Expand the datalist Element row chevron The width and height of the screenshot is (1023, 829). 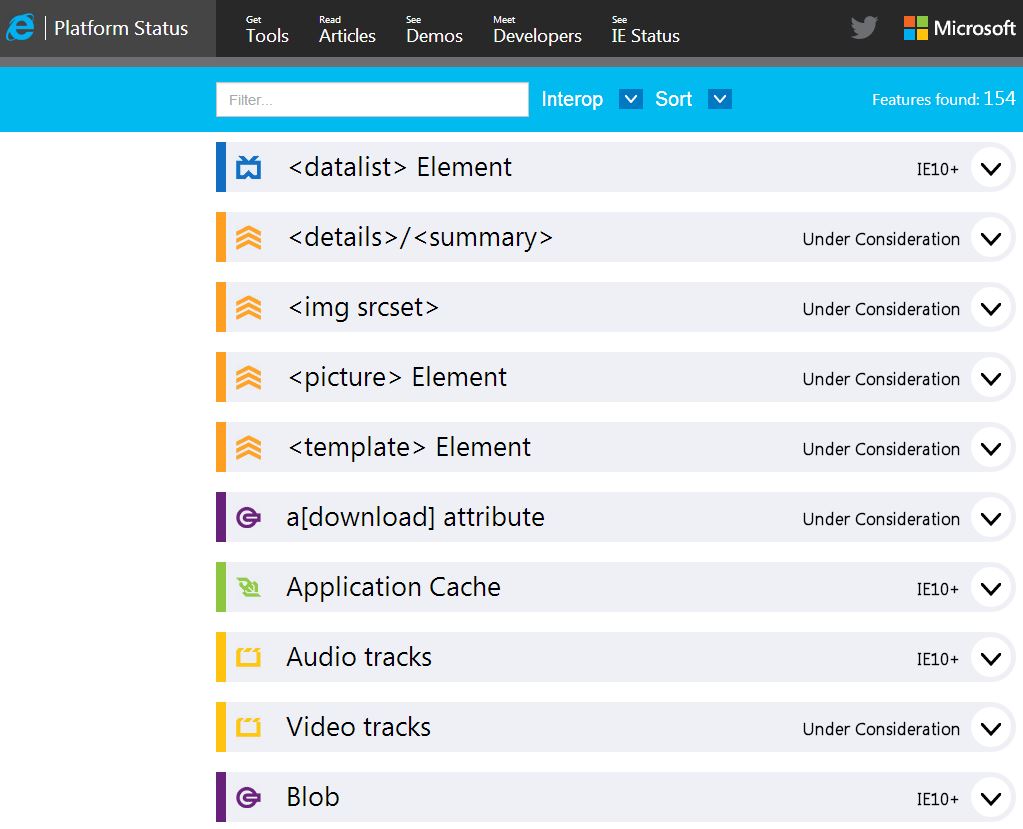click(991, 168)
